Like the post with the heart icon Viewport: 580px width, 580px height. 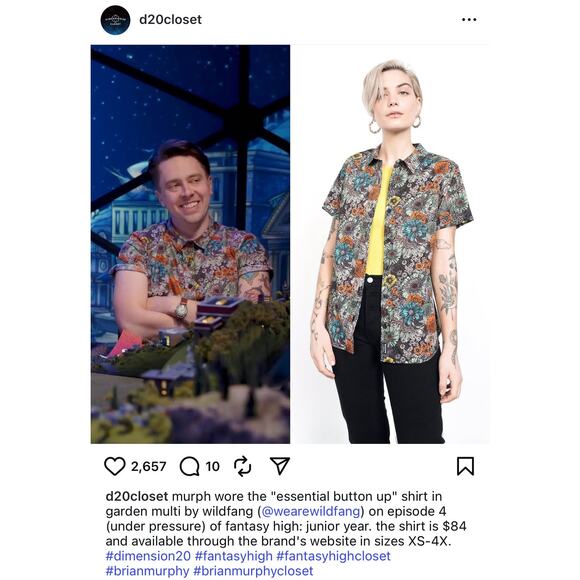point(115,466)
